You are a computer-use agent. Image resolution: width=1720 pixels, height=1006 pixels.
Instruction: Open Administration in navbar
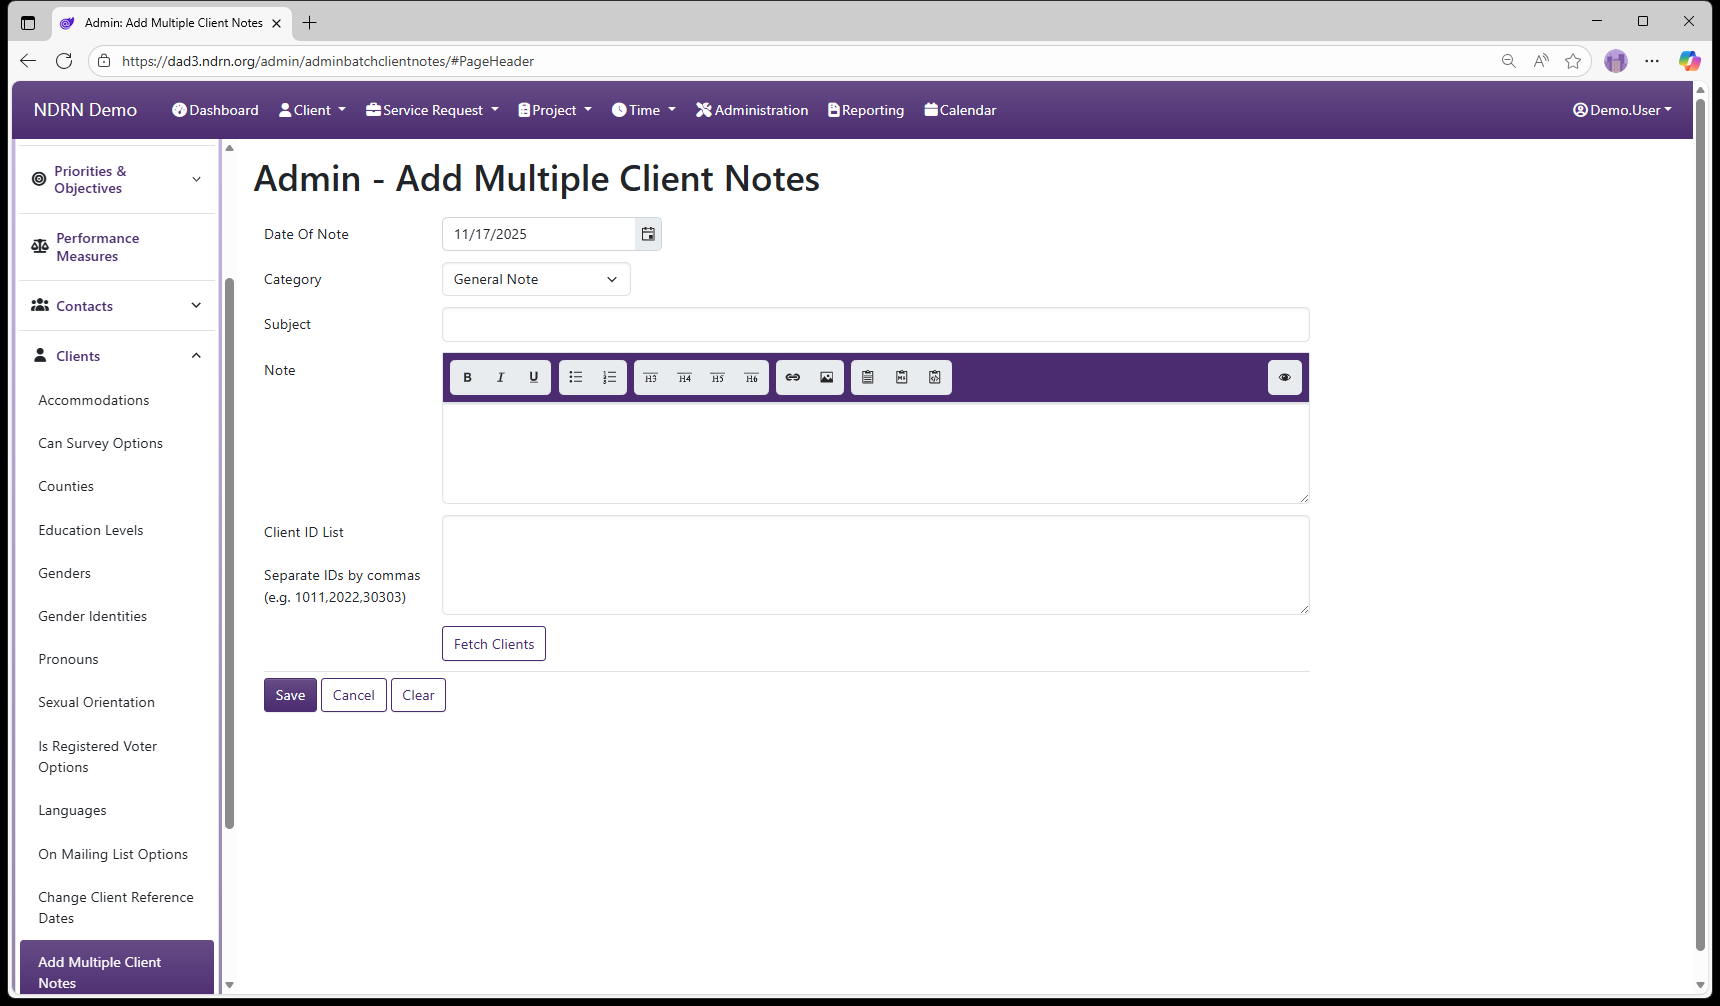[752, 110]
